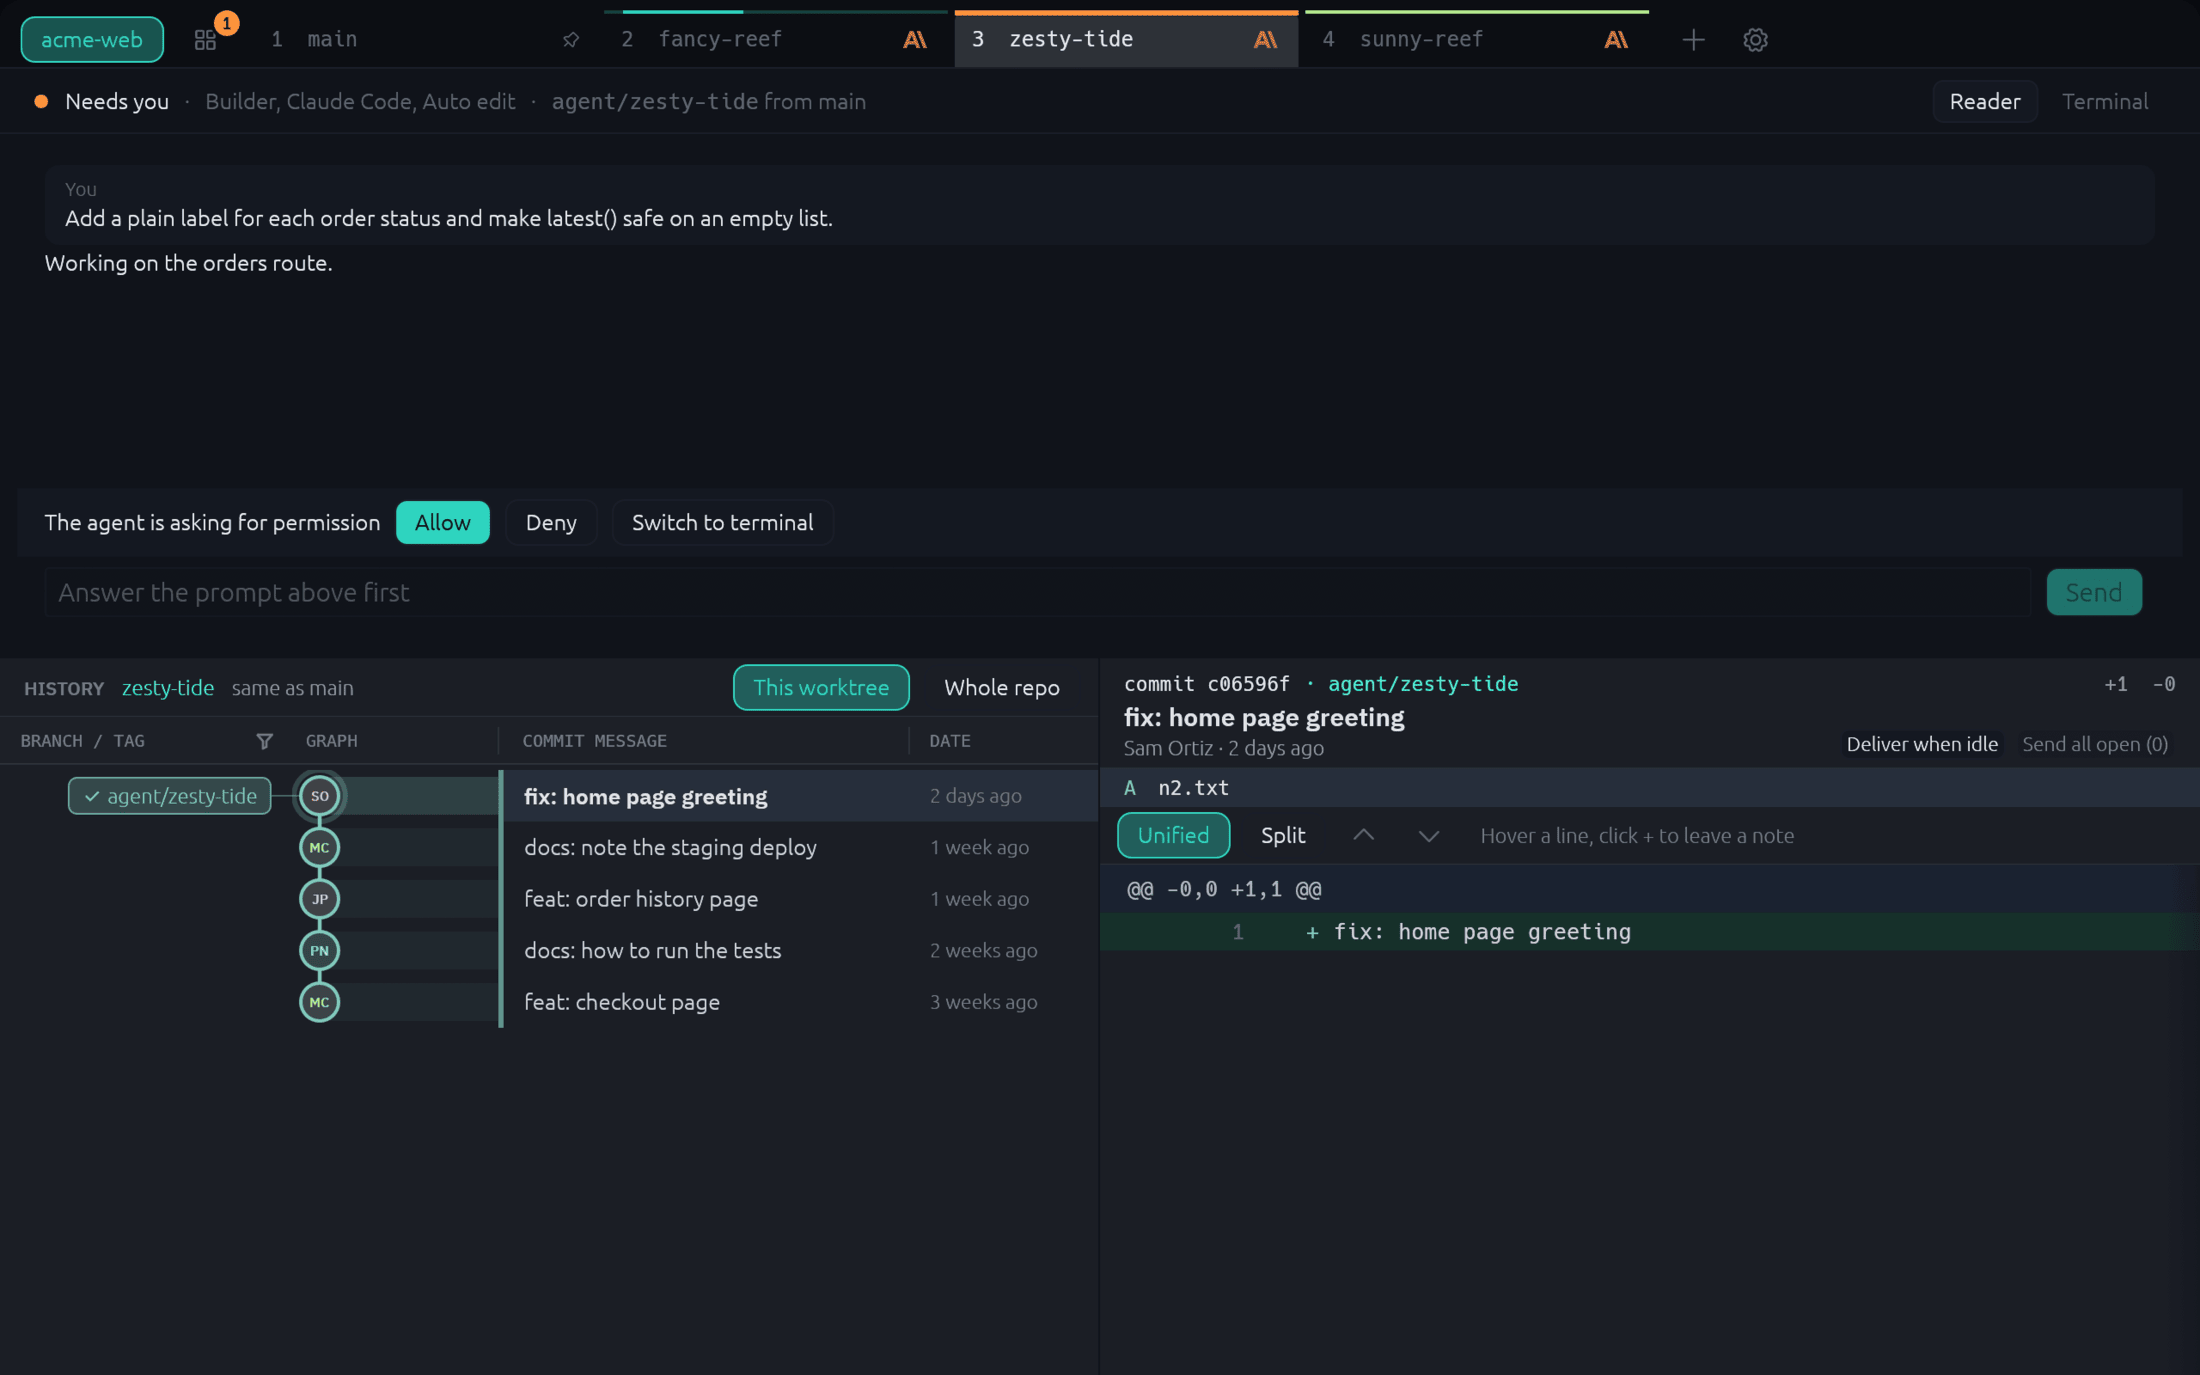
Task: Click the Claude icon on fancy-reef tab
Action: click(915, 40)
